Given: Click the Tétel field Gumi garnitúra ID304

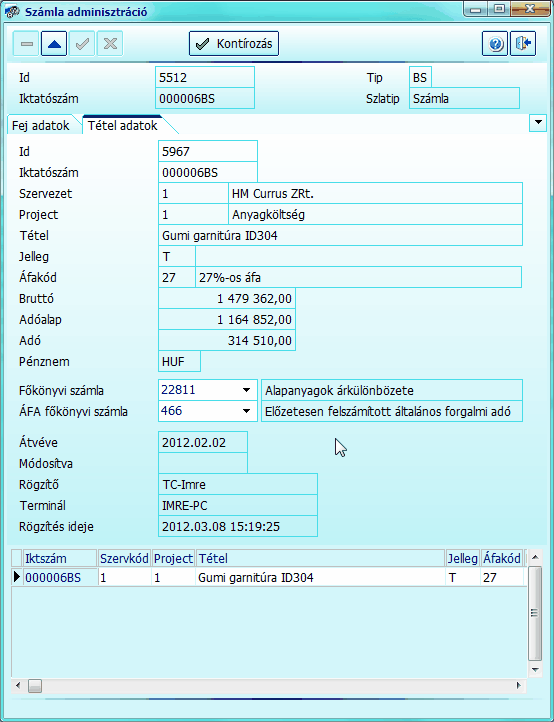Looking at the screenshot, I should click(340, 236).
